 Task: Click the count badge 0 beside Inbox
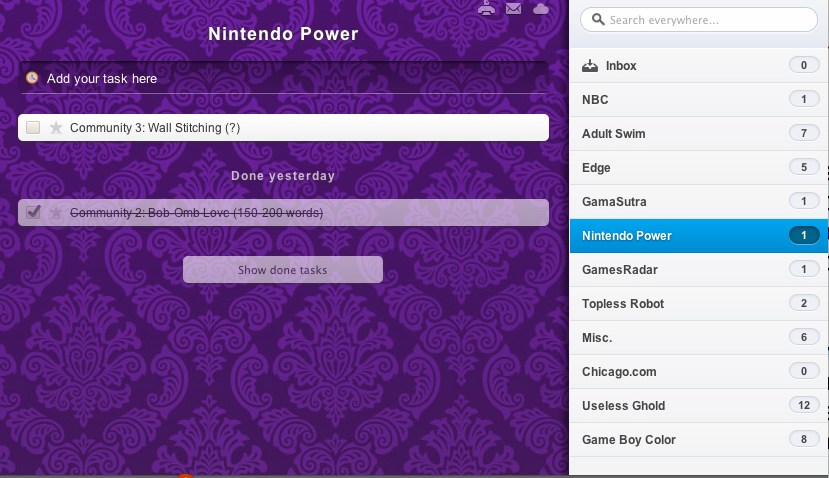[x=804, y=65]
